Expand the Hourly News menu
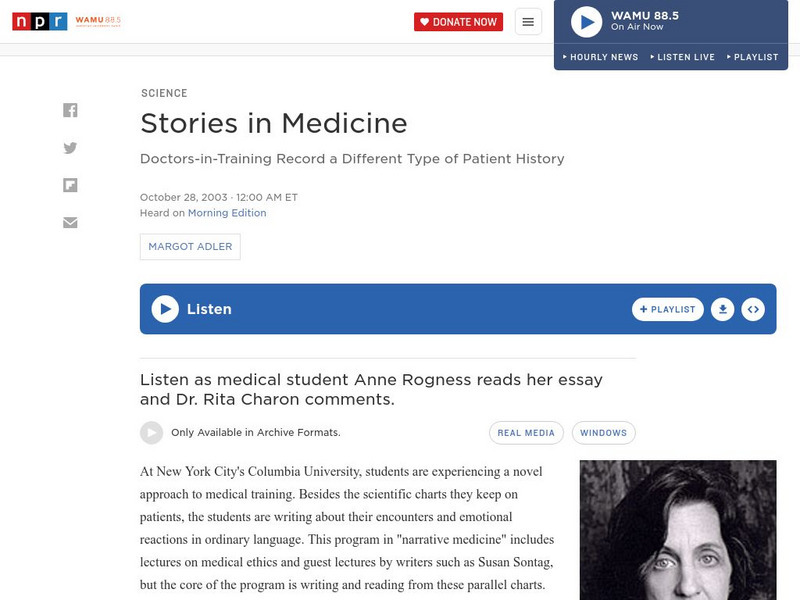Screen dimensions: 800x600 (601, 57)
